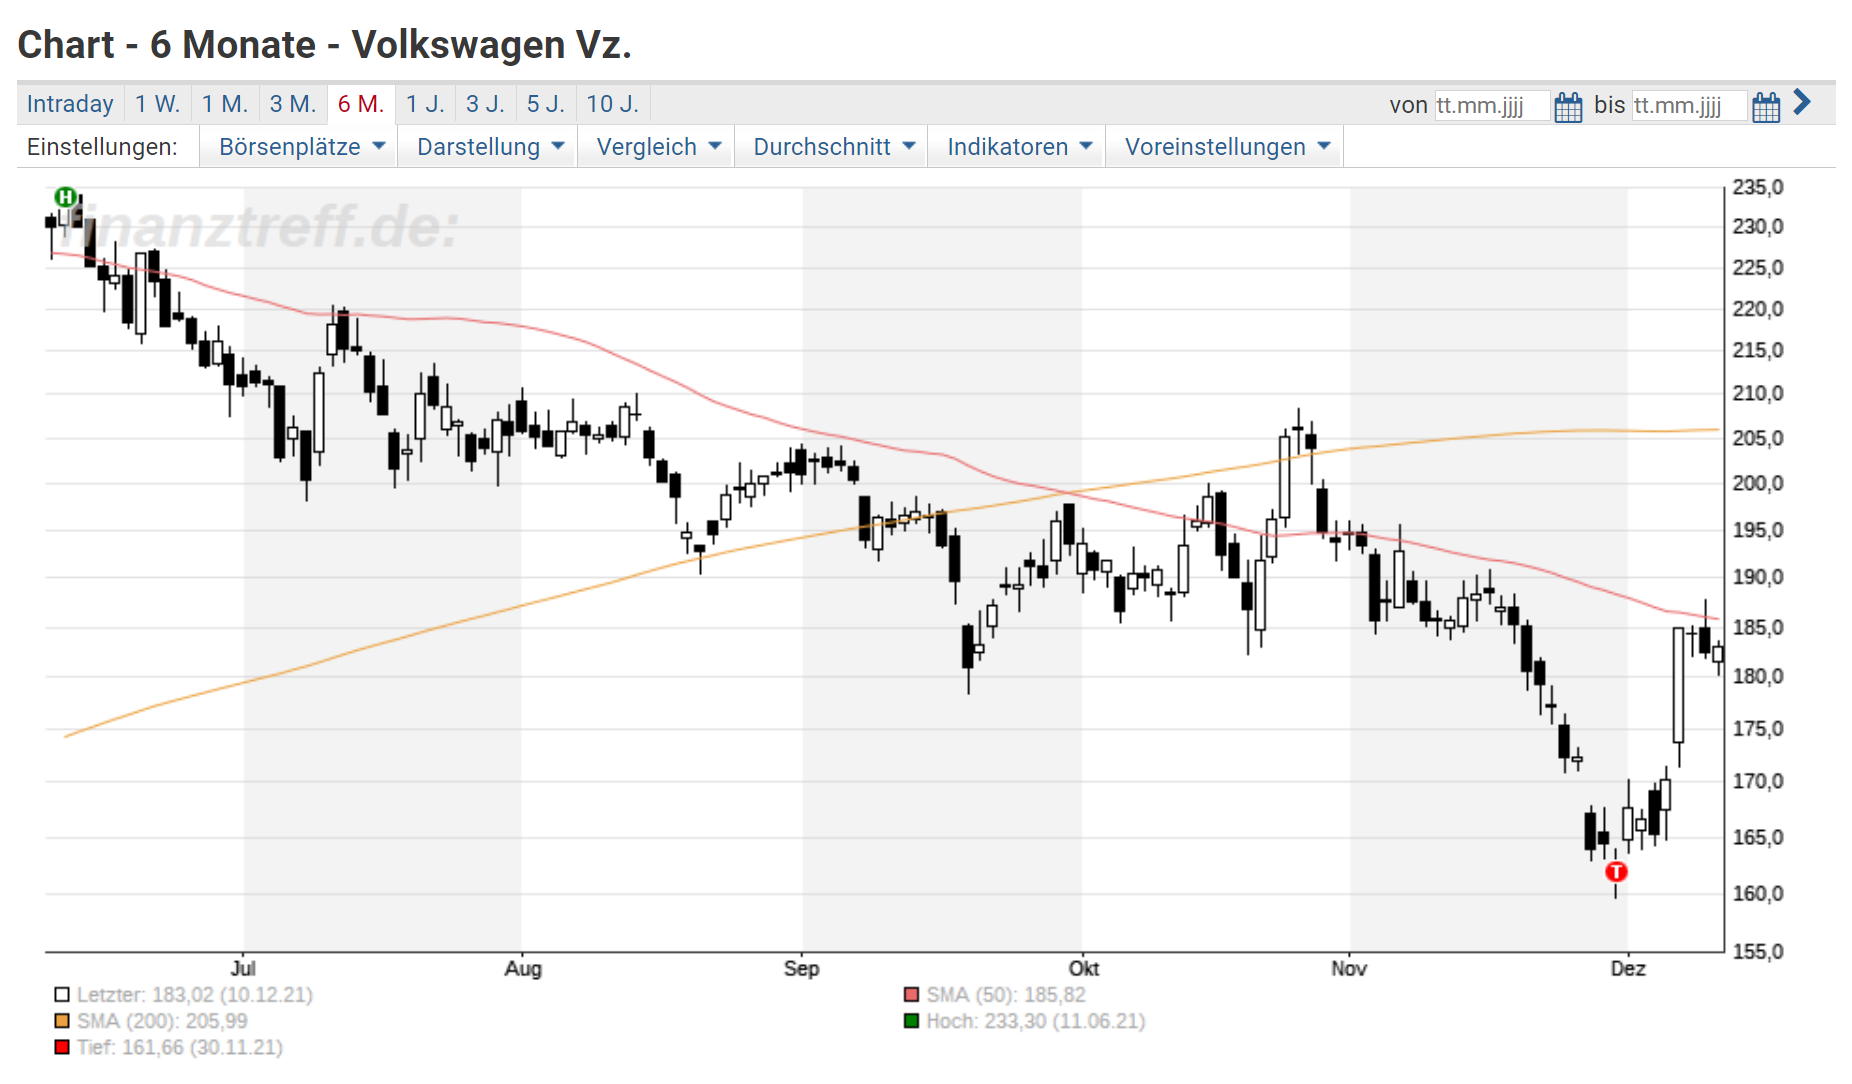Click the 'Okt' x-axis label
This screenshot has width=1852, height=1084.
[x=1083, y=968]
